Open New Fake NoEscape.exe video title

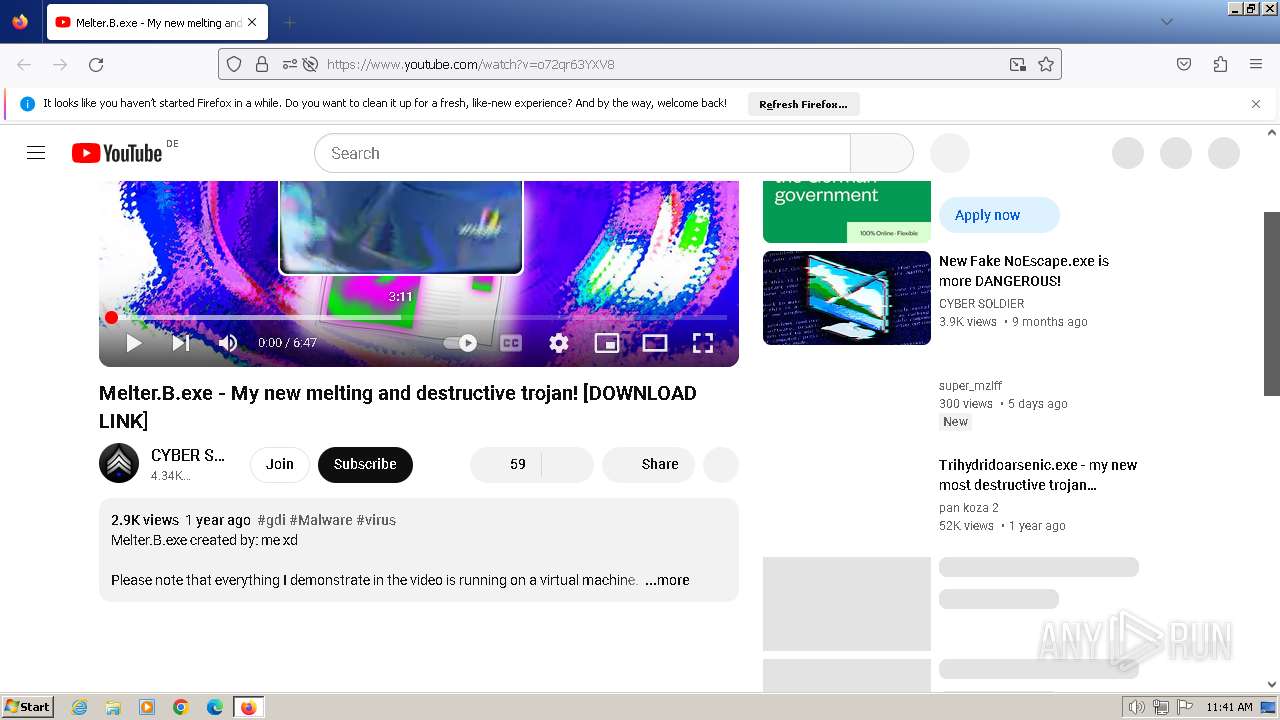point(1024,271)
